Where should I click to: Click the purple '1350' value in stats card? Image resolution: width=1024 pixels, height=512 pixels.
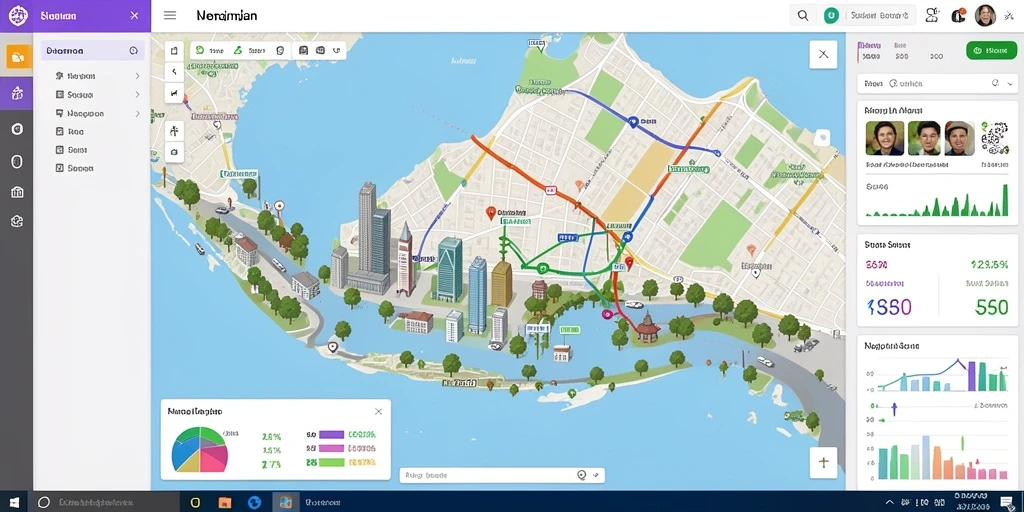click(889, 307)
